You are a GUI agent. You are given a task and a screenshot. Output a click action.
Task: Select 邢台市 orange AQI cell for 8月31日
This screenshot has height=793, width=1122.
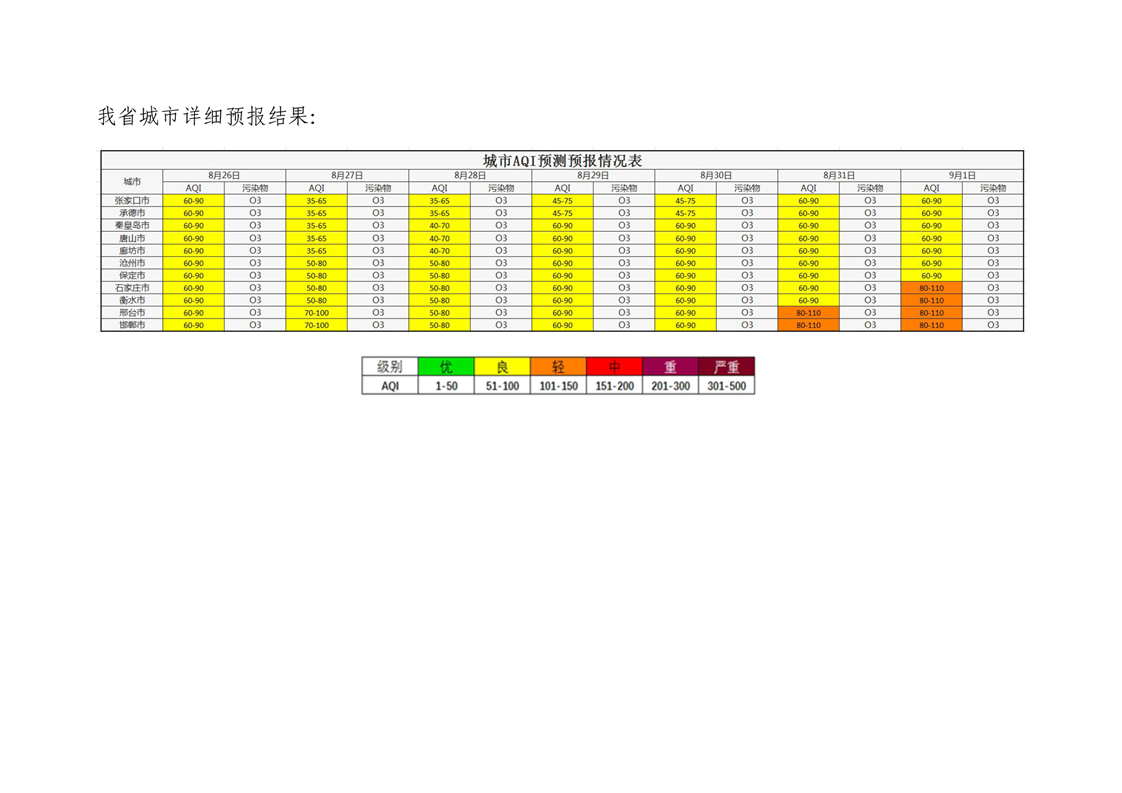[x=808, y=312]
